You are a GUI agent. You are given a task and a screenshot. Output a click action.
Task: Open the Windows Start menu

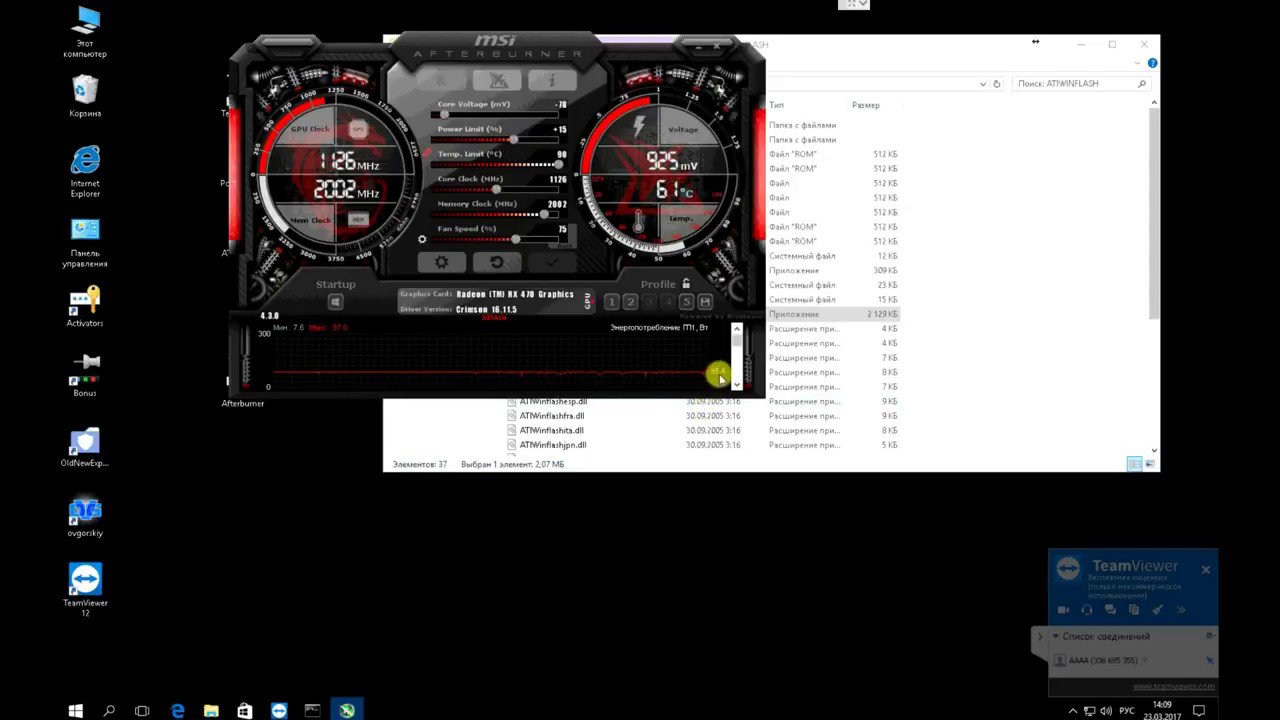tap(75, 711)
